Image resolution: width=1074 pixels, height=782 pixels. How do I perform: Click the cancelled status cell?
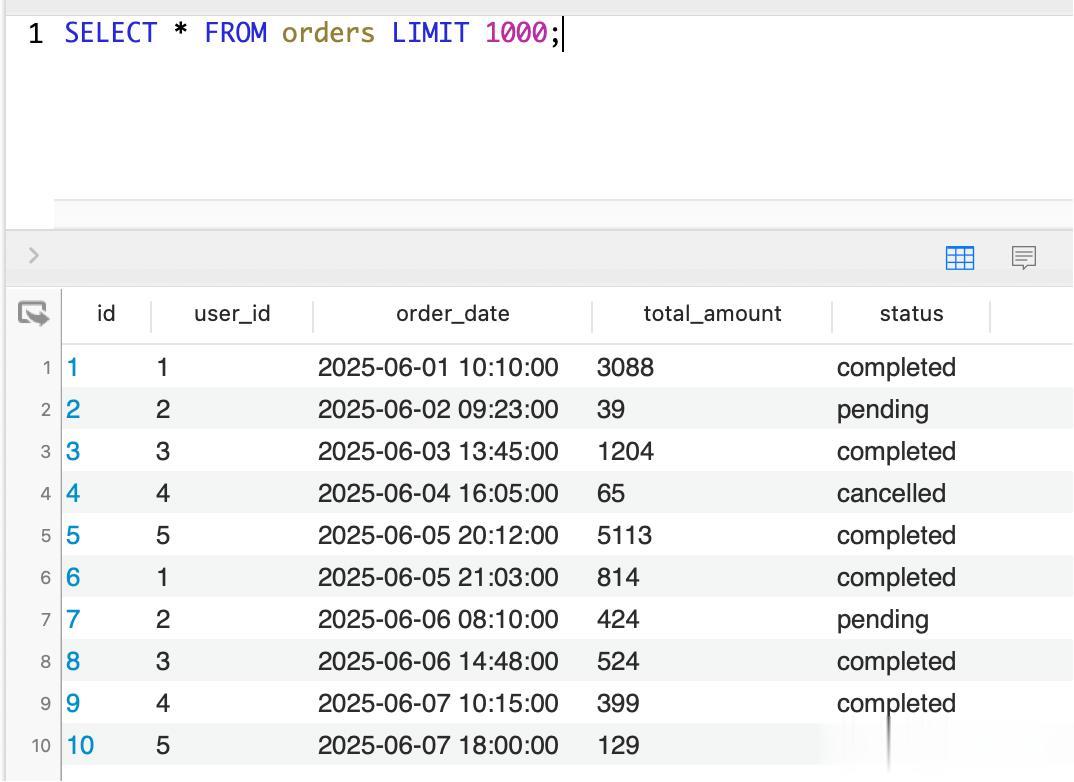point(891,494)
